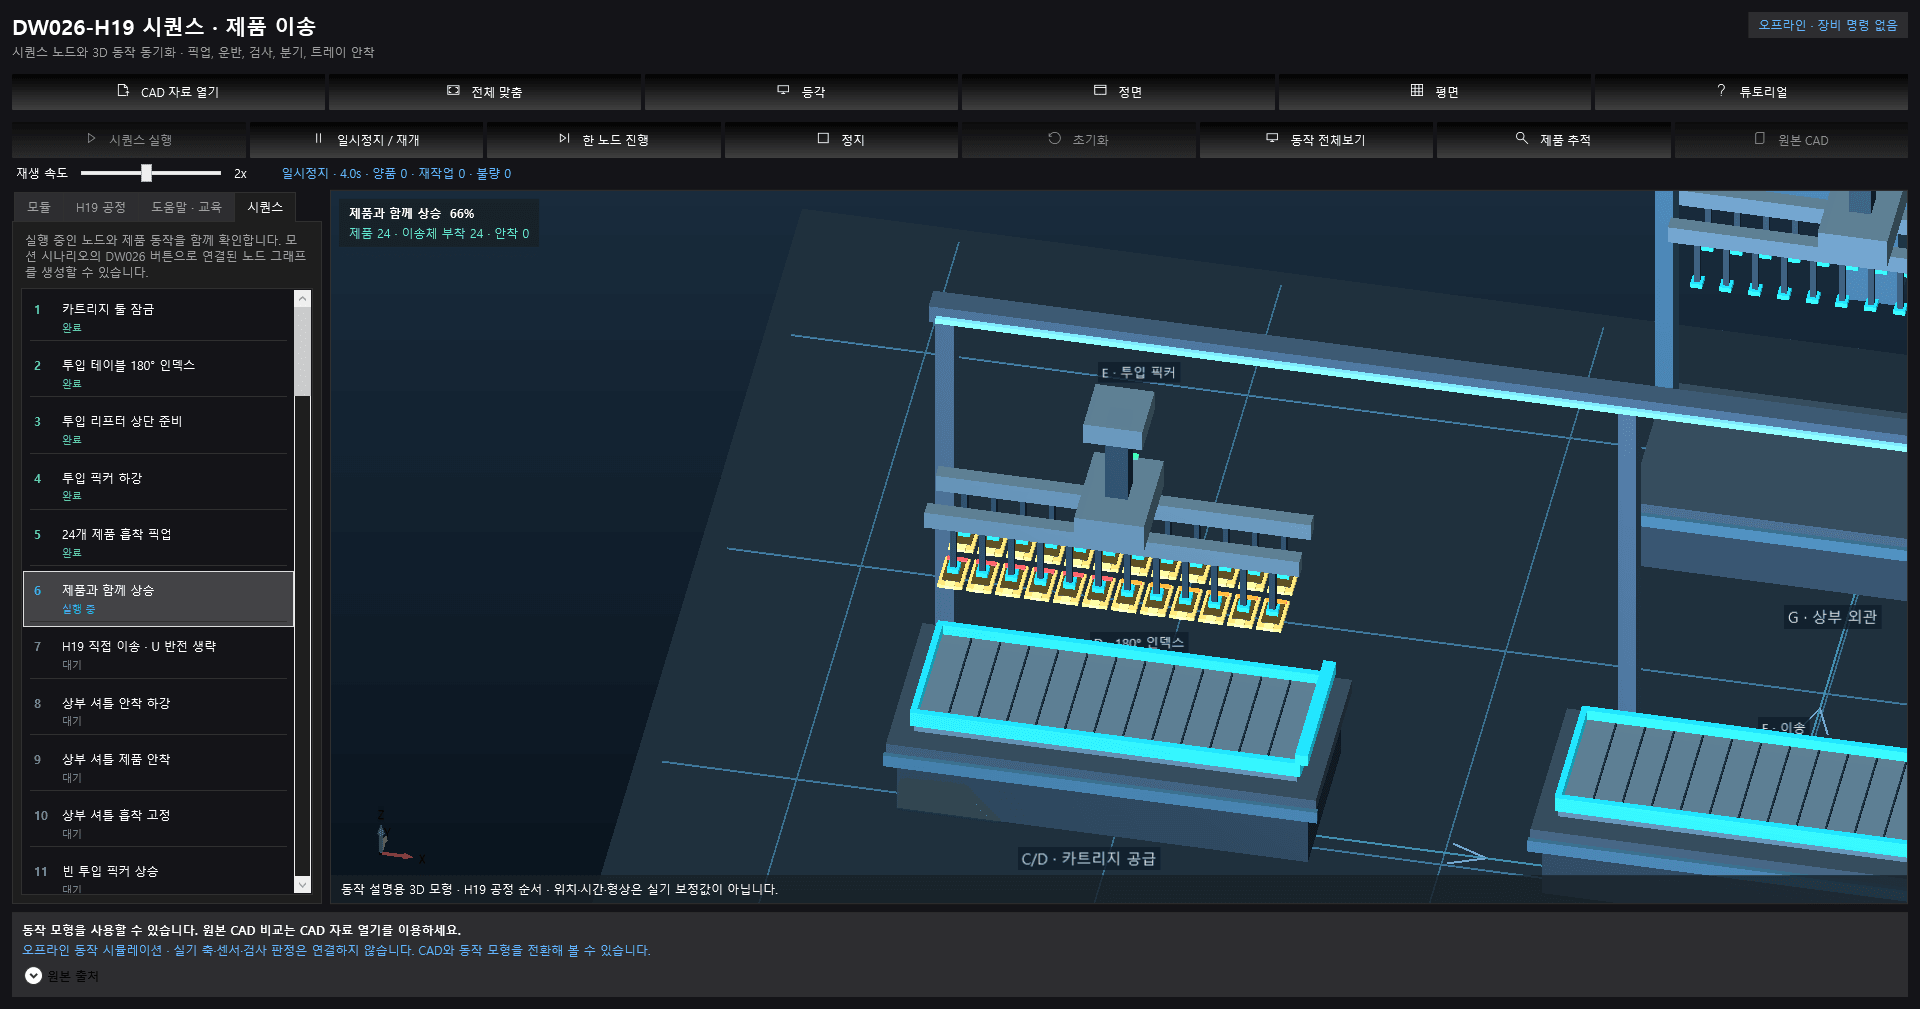The image size is (1920, 1009).
Task: Run the sequence (시퀀스 실행) play icon
Action: pos(91,139)
